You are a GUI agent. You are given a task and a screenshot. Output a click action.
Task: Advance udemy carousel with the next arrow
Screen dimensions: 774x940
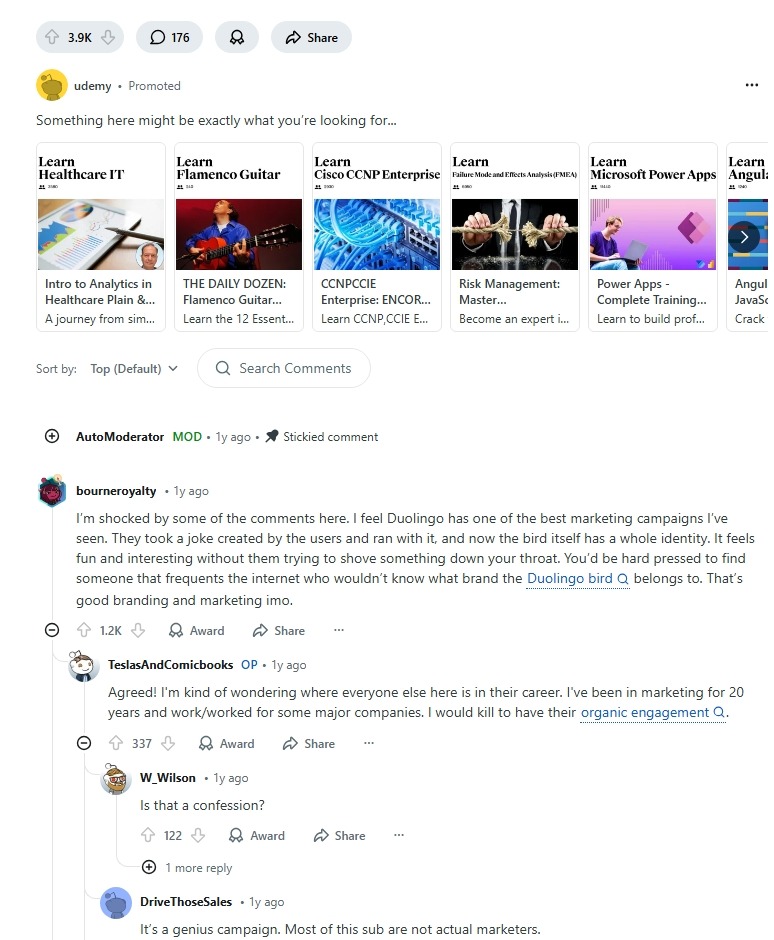coord(743,237)
